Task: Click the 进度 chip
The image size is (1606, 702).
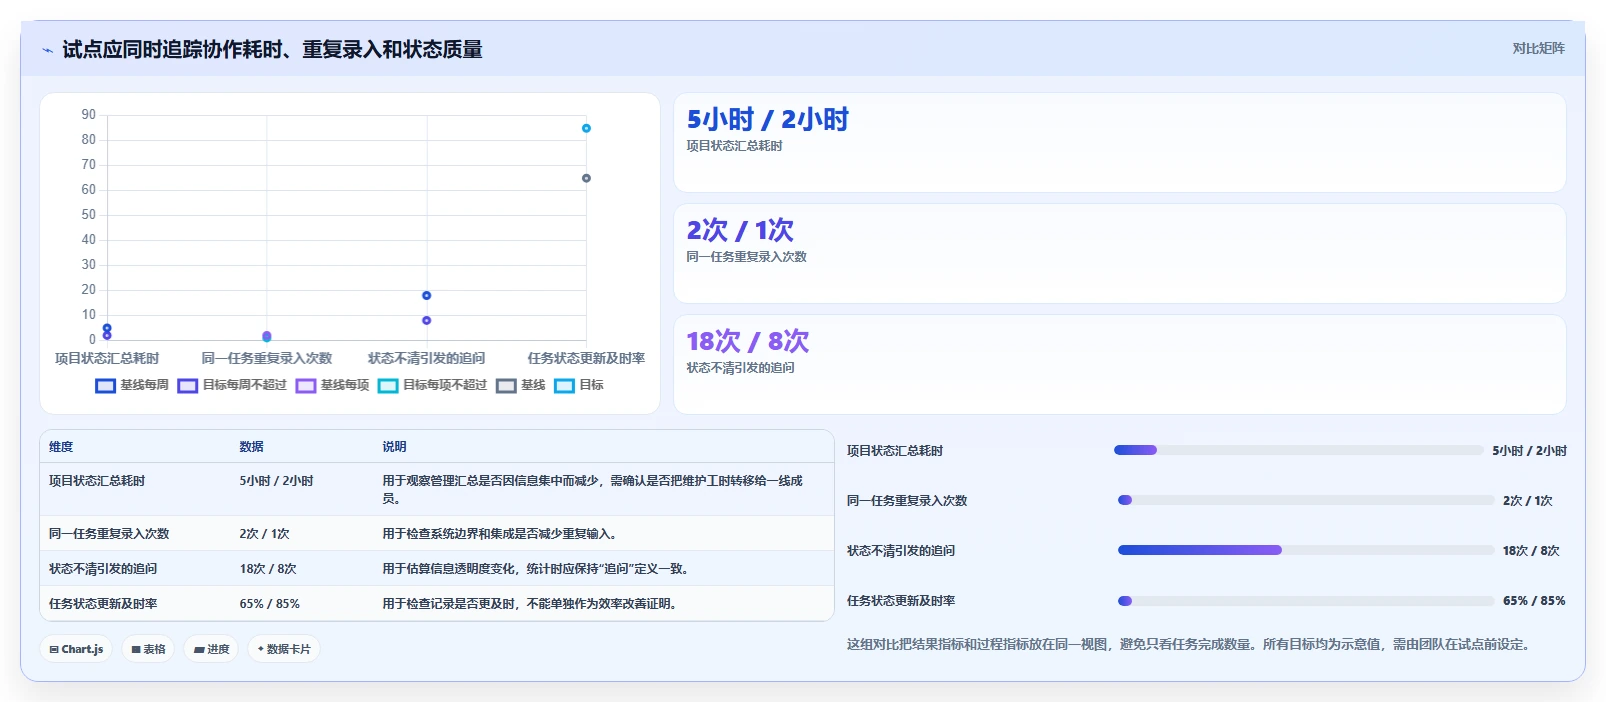Action: pyautogui.click(x=211, y=649)
